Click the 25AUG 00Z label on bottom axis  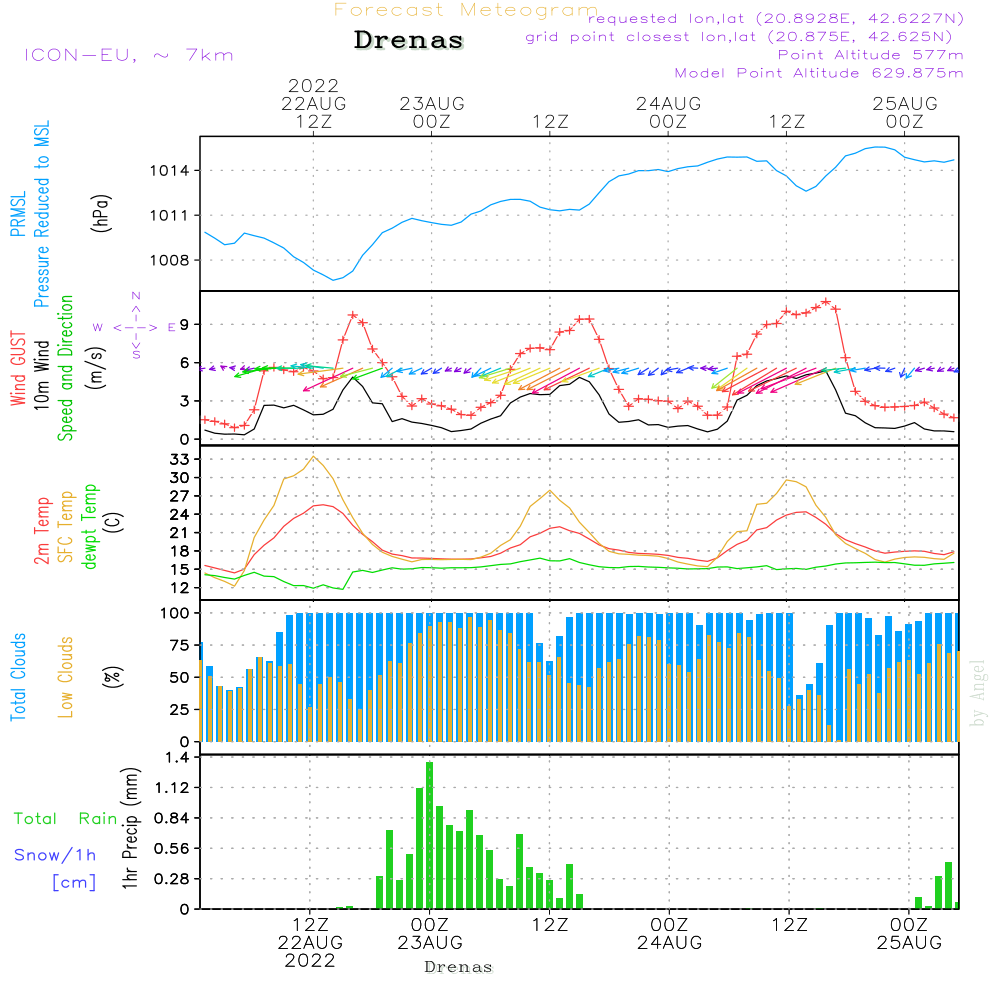point(908,933)
